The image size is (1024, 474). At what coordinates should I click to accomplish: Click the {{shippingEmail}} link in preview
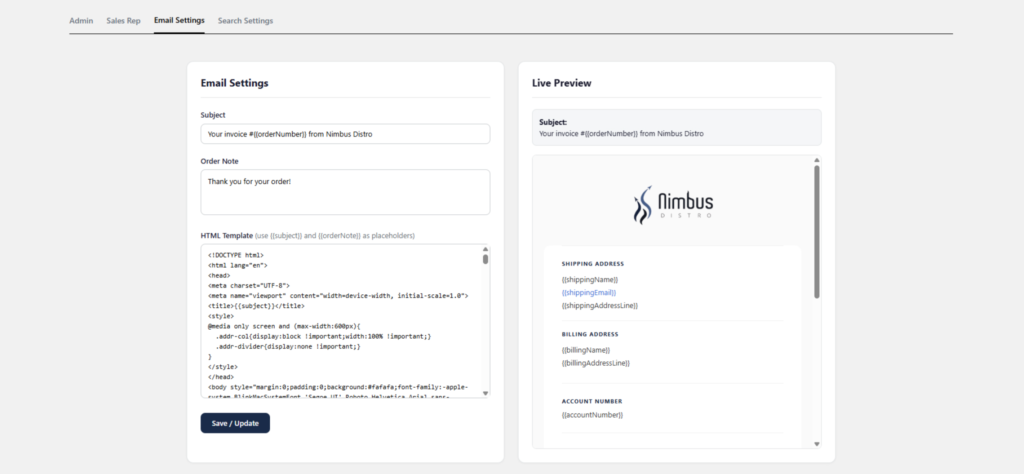588,292
